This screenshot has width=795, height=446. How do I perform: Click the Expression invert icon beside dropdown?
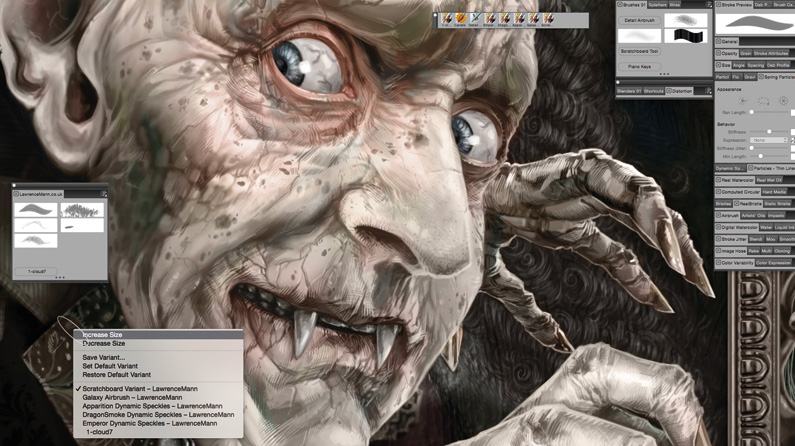tap(793, 140)
